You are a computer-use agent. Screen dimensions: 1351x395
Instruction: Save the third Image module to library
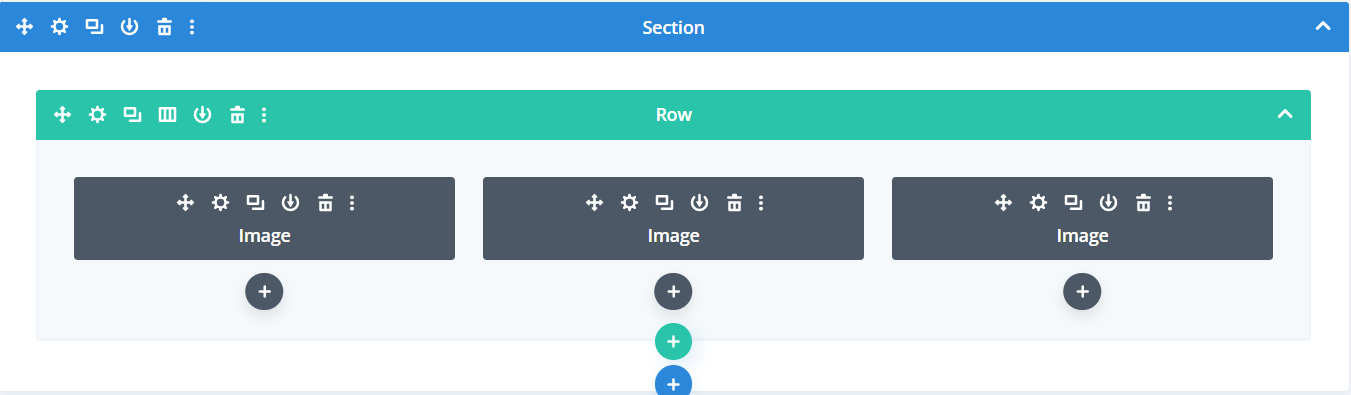tap(1108, 203)
